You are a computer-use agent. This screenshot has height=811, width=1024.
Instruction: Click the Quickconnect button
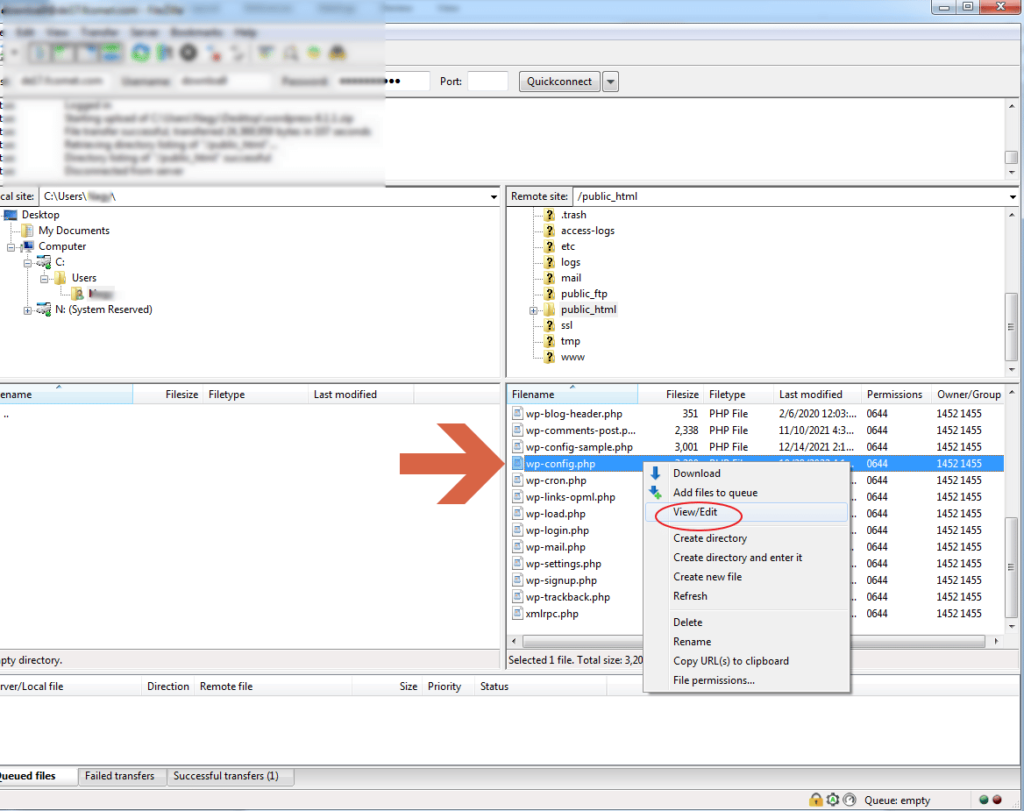pos(560,82)
